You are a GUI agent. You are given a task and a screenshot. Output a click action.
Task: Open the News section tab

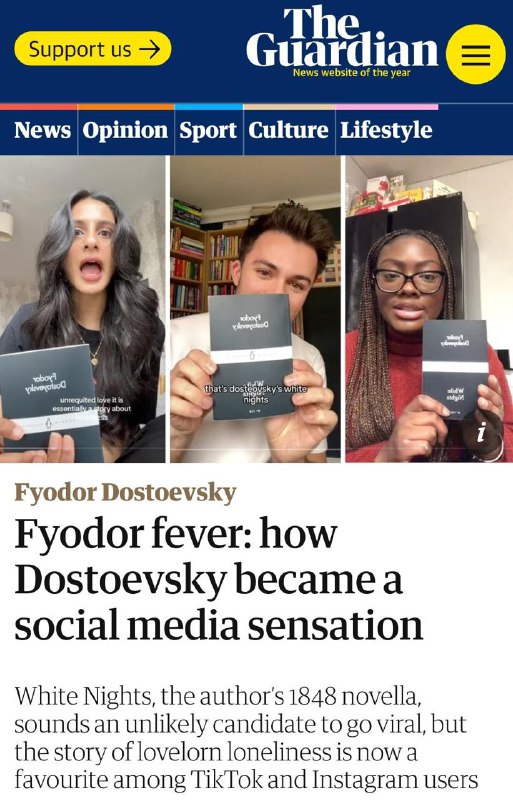point(42,130)
